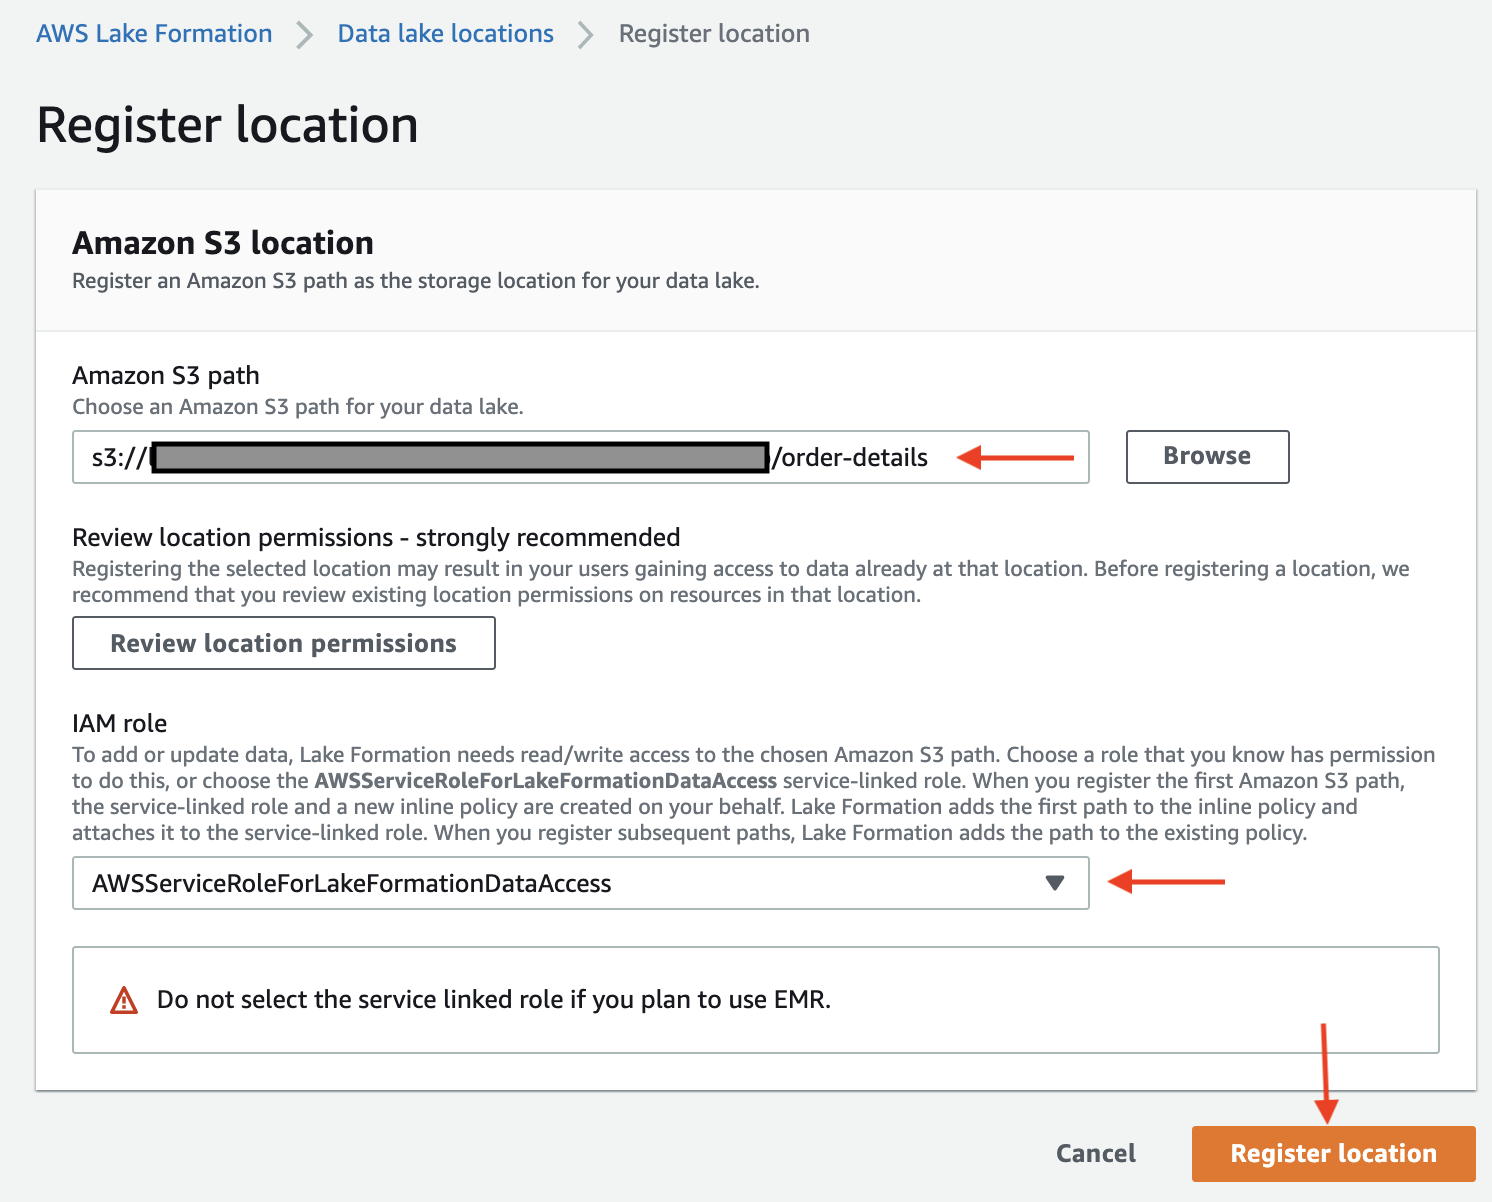
Task: Click the Register location breadcrumb text
Action: point(714,33)
